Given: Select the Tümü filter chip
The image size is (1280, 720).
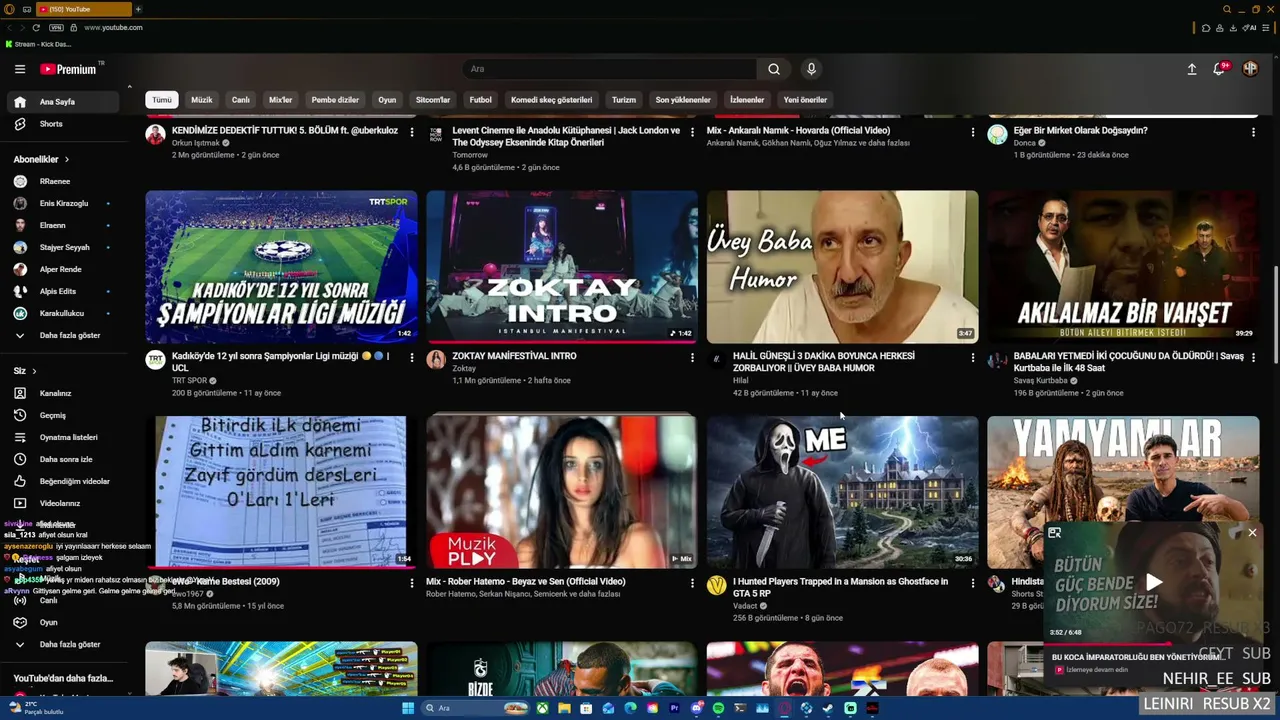Looking at the screenshot, I should [x=162, y=100].
